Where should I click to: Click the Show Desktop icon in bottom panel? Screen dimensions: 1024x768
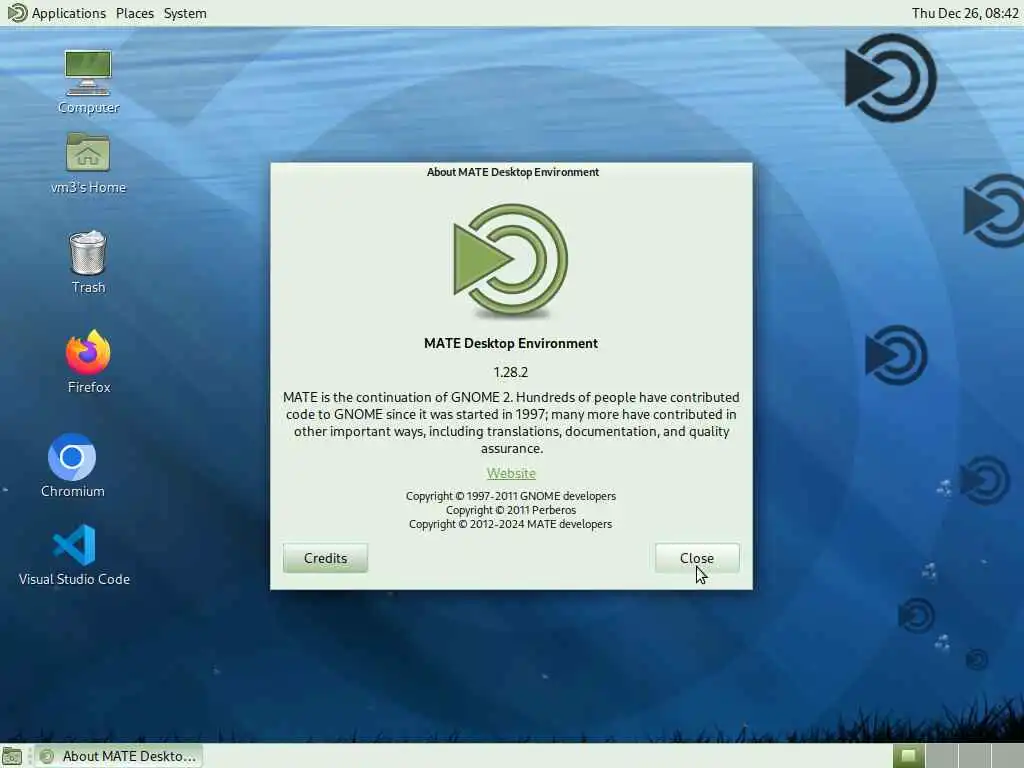pos(12,756)
